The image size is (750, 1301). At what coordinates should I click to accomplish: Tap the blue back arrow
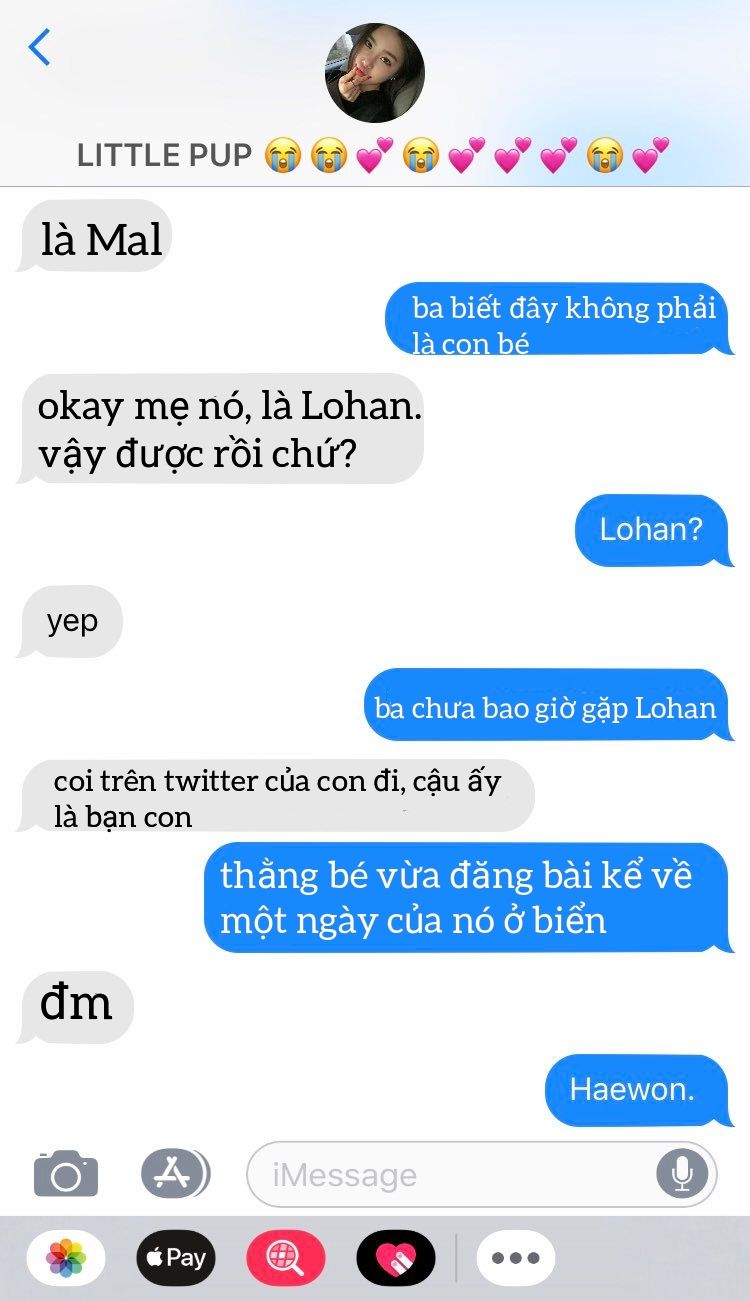tap(39, 47)
